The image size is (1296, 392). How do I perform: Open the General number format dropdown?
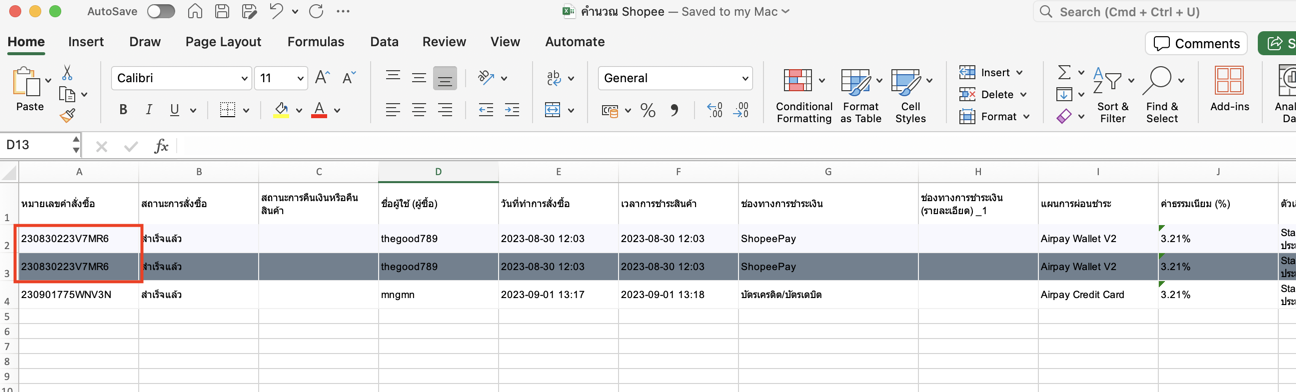point(675,78)
